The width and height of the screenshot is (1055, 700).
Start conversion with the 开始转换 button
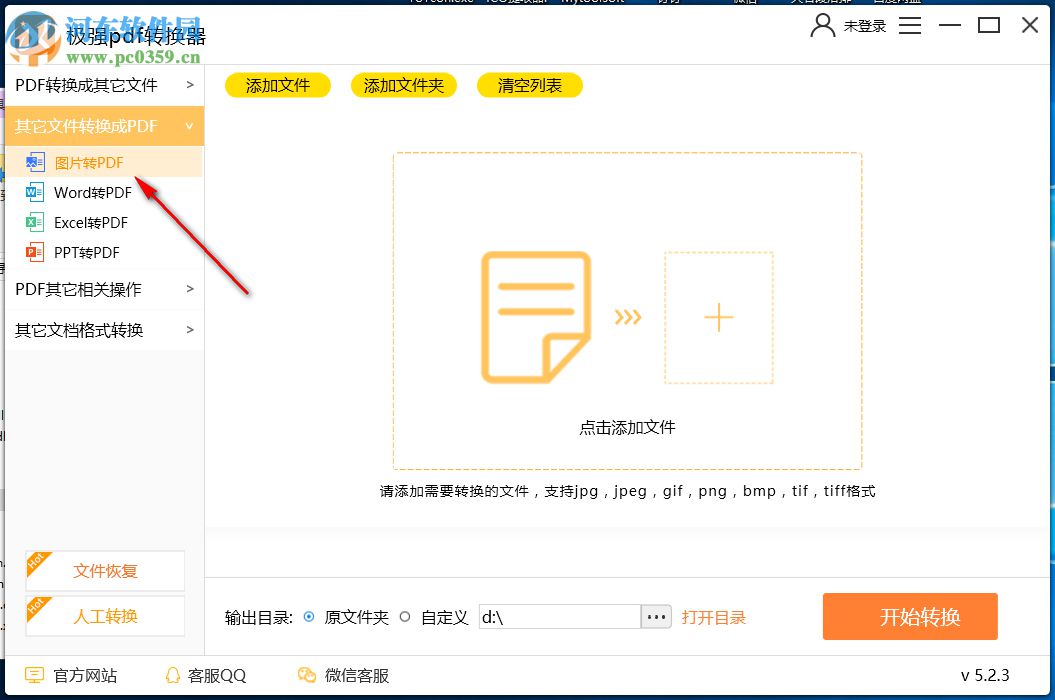point(909,616)
